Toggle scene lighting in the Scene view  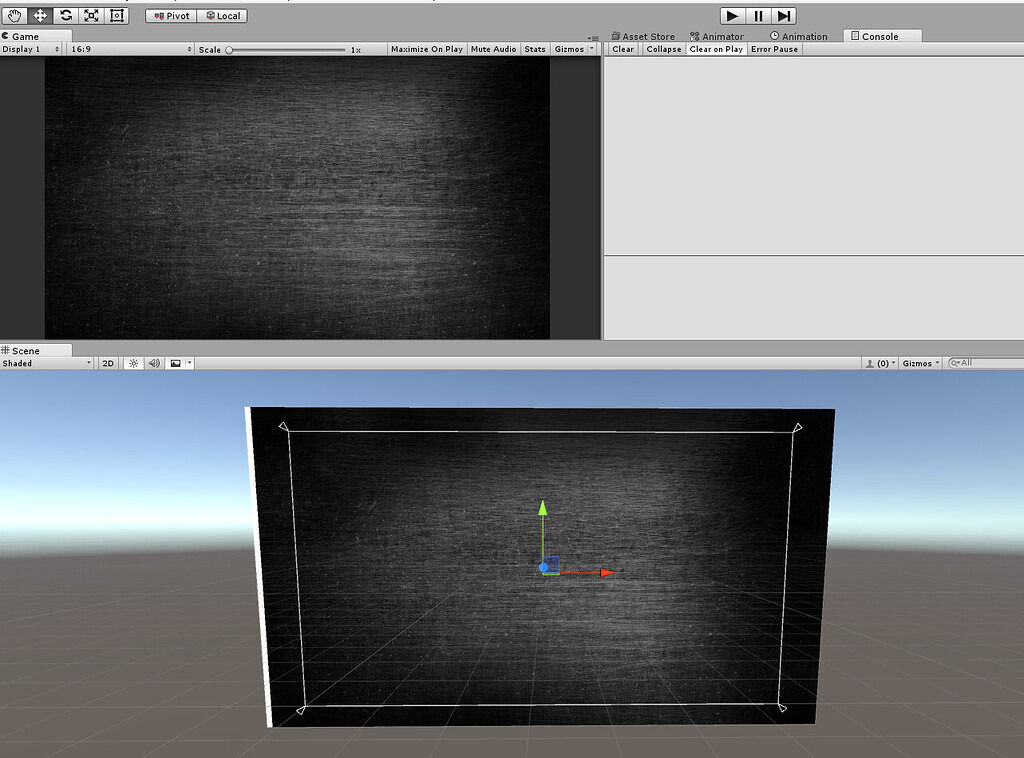click(x=133, y=362)
